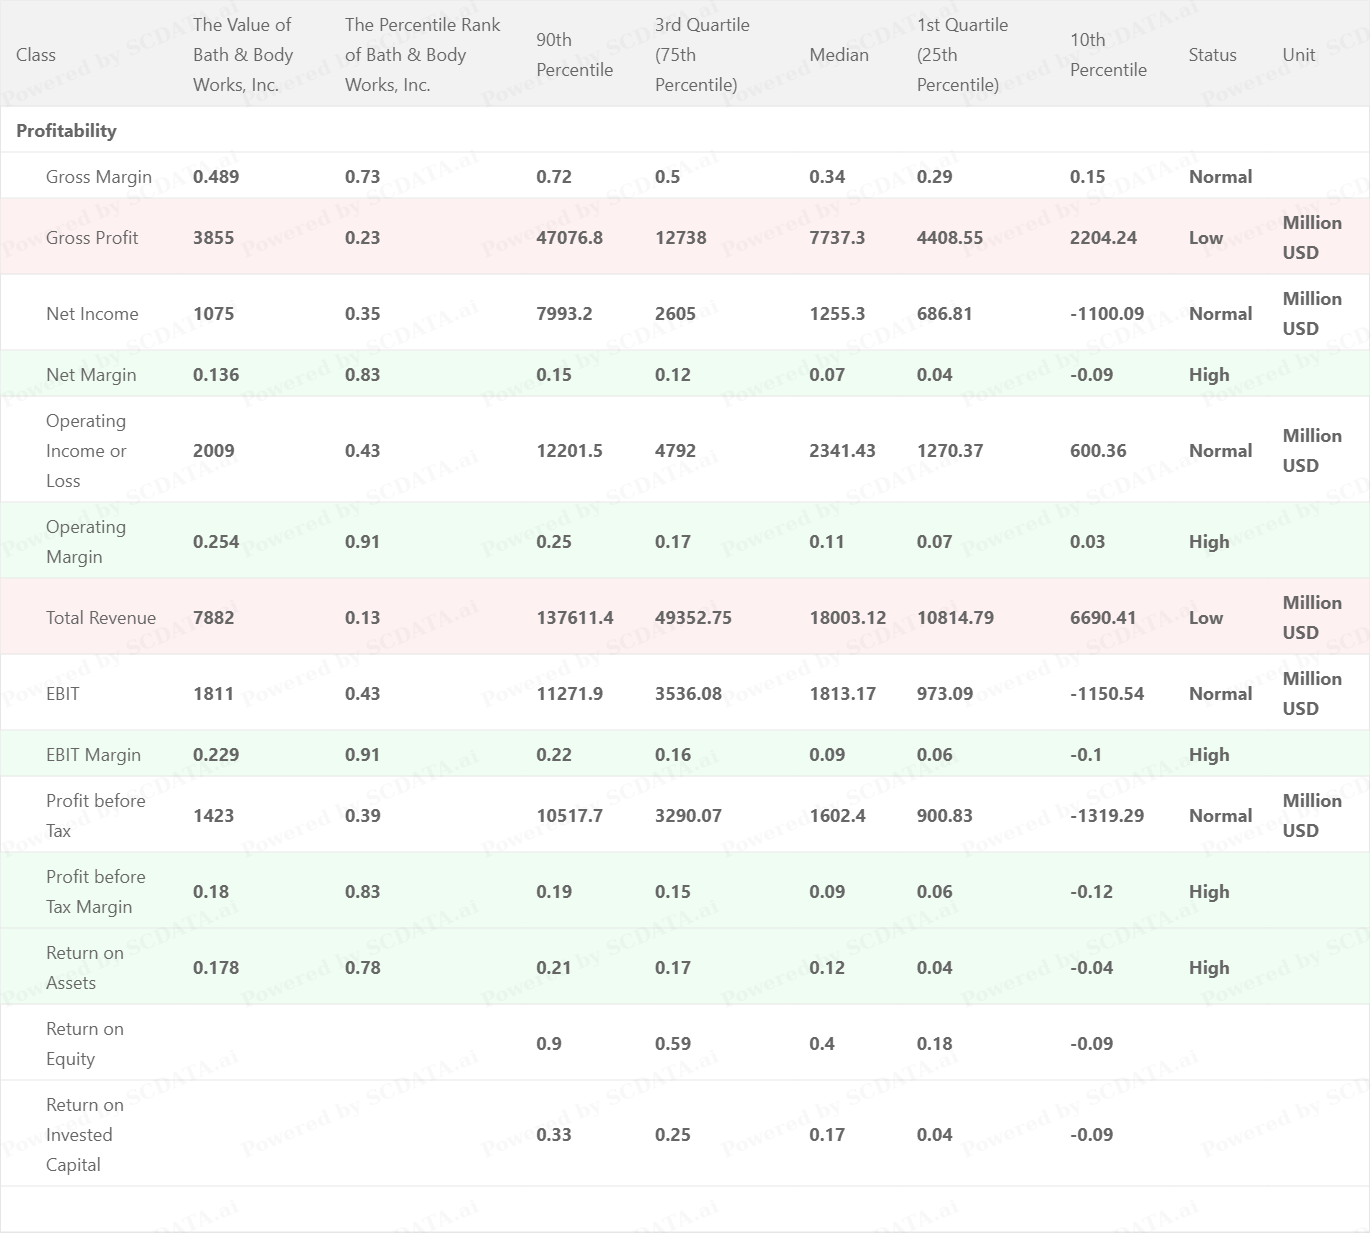1371x1233 pixels.
Task: Click the EBIT Margin row label
Action: (93, 755)
